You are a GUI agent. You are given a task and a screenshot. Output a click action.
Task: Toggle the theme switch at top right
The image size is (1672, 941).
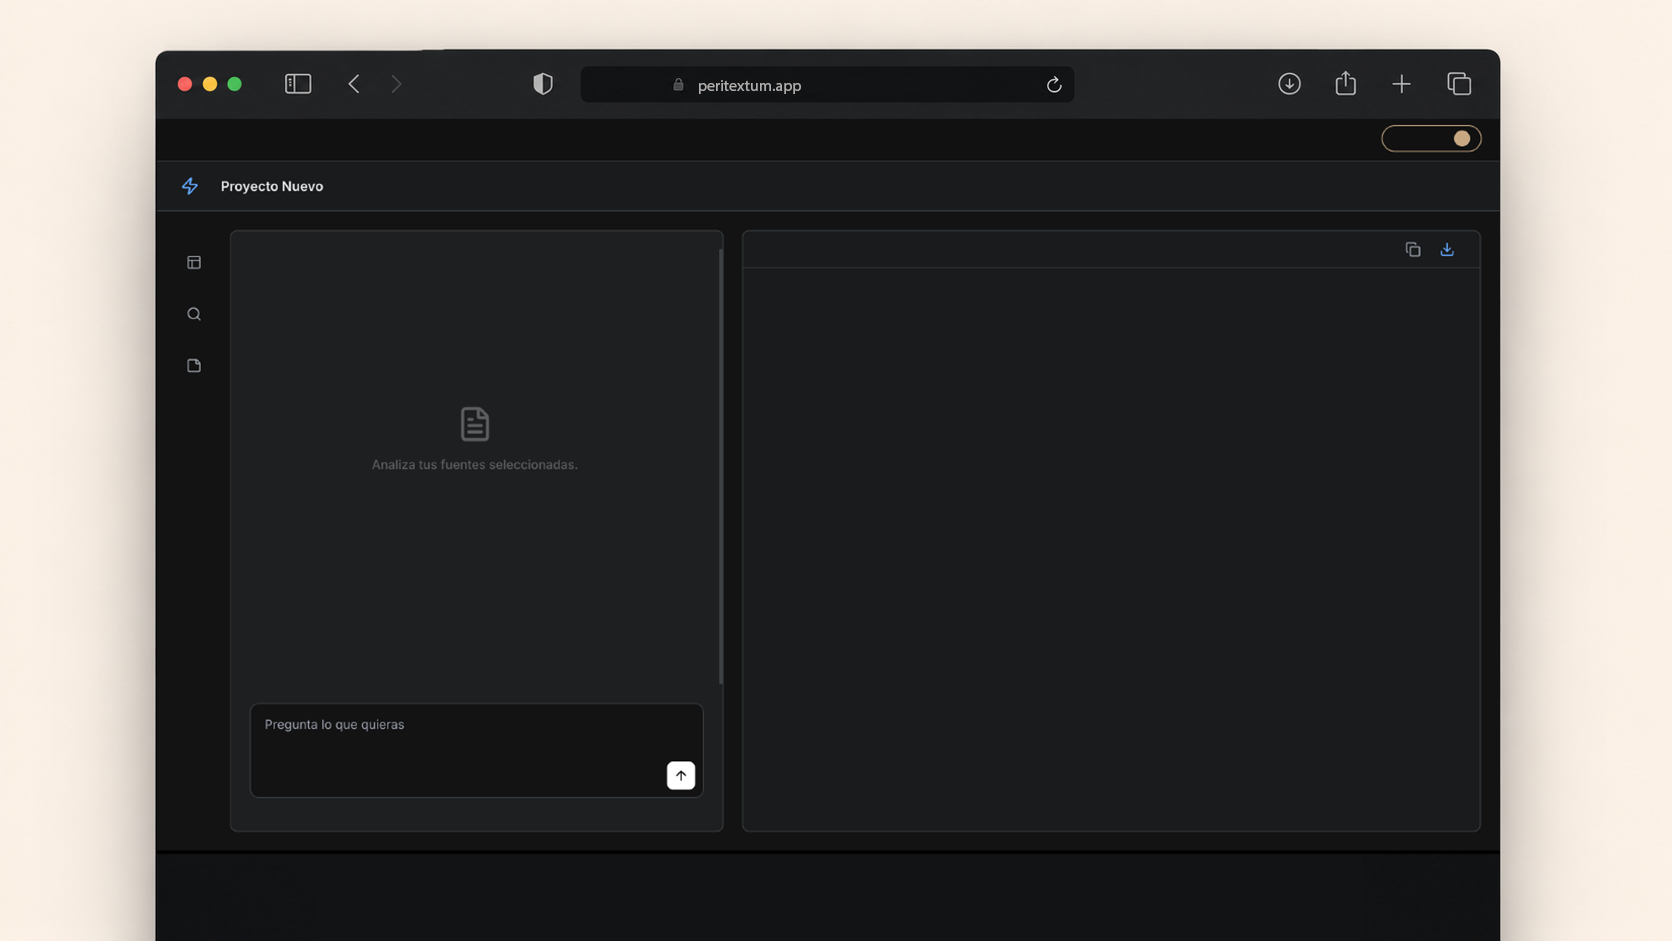point(1431,138)
